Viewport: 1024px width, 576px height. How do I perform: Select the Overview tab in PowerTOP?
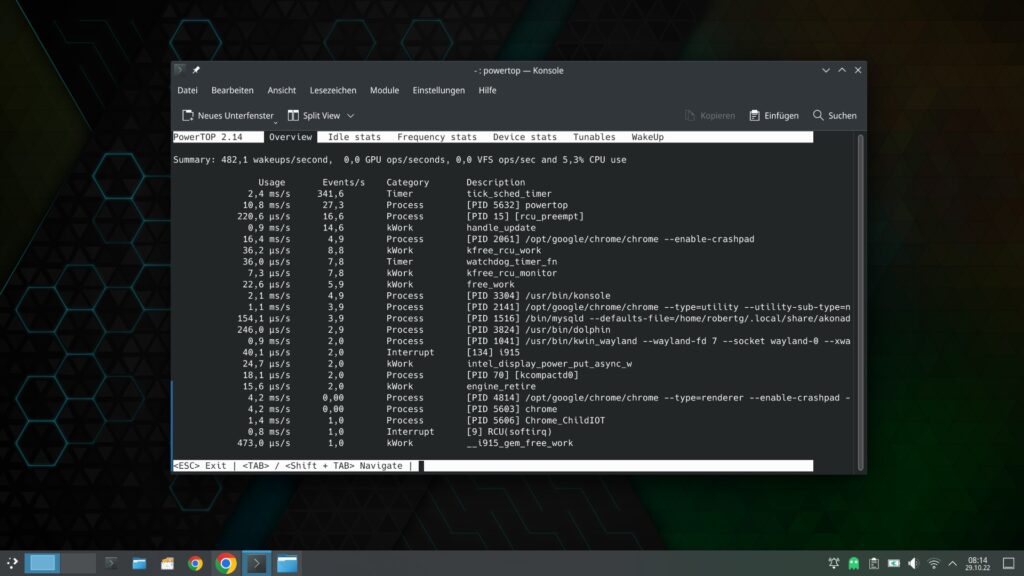(291, 137)
